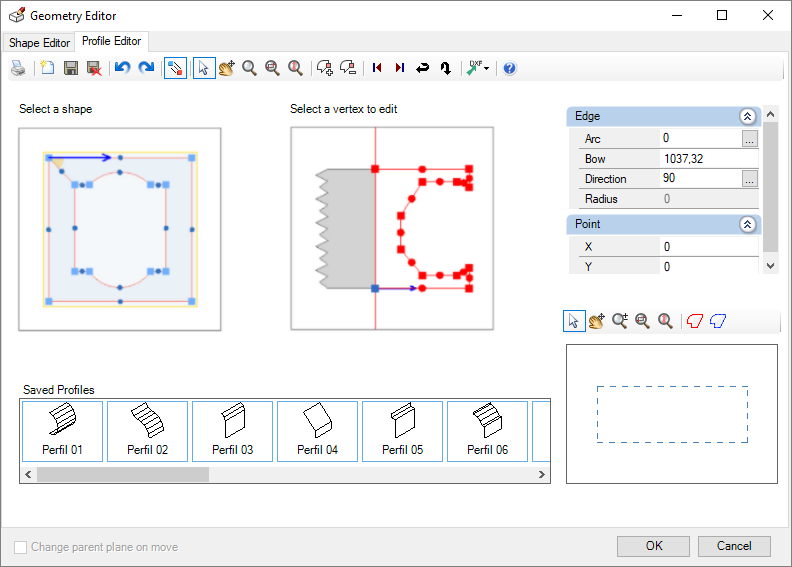
Task: Open the help question mark icon
Action: [509, 68]
